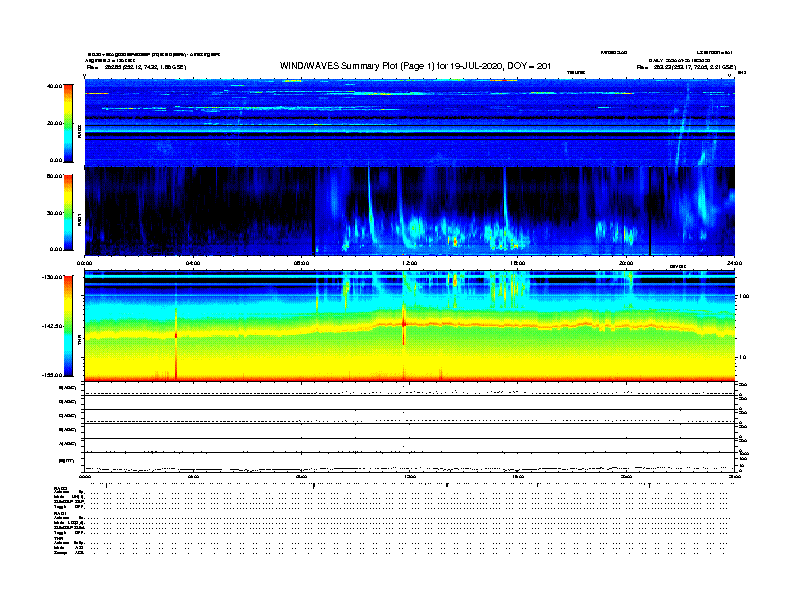Click the WIND/WAVES Summary Plot title

(415, 66)
